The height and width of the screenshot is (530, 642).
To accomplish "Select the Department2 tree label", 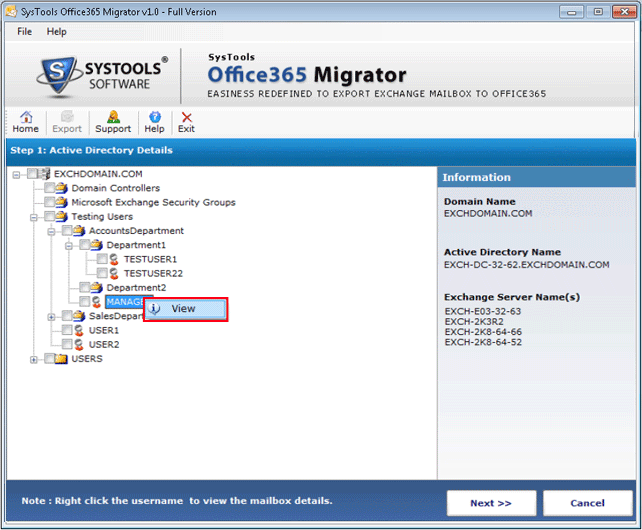I will (x=136, y=288).
